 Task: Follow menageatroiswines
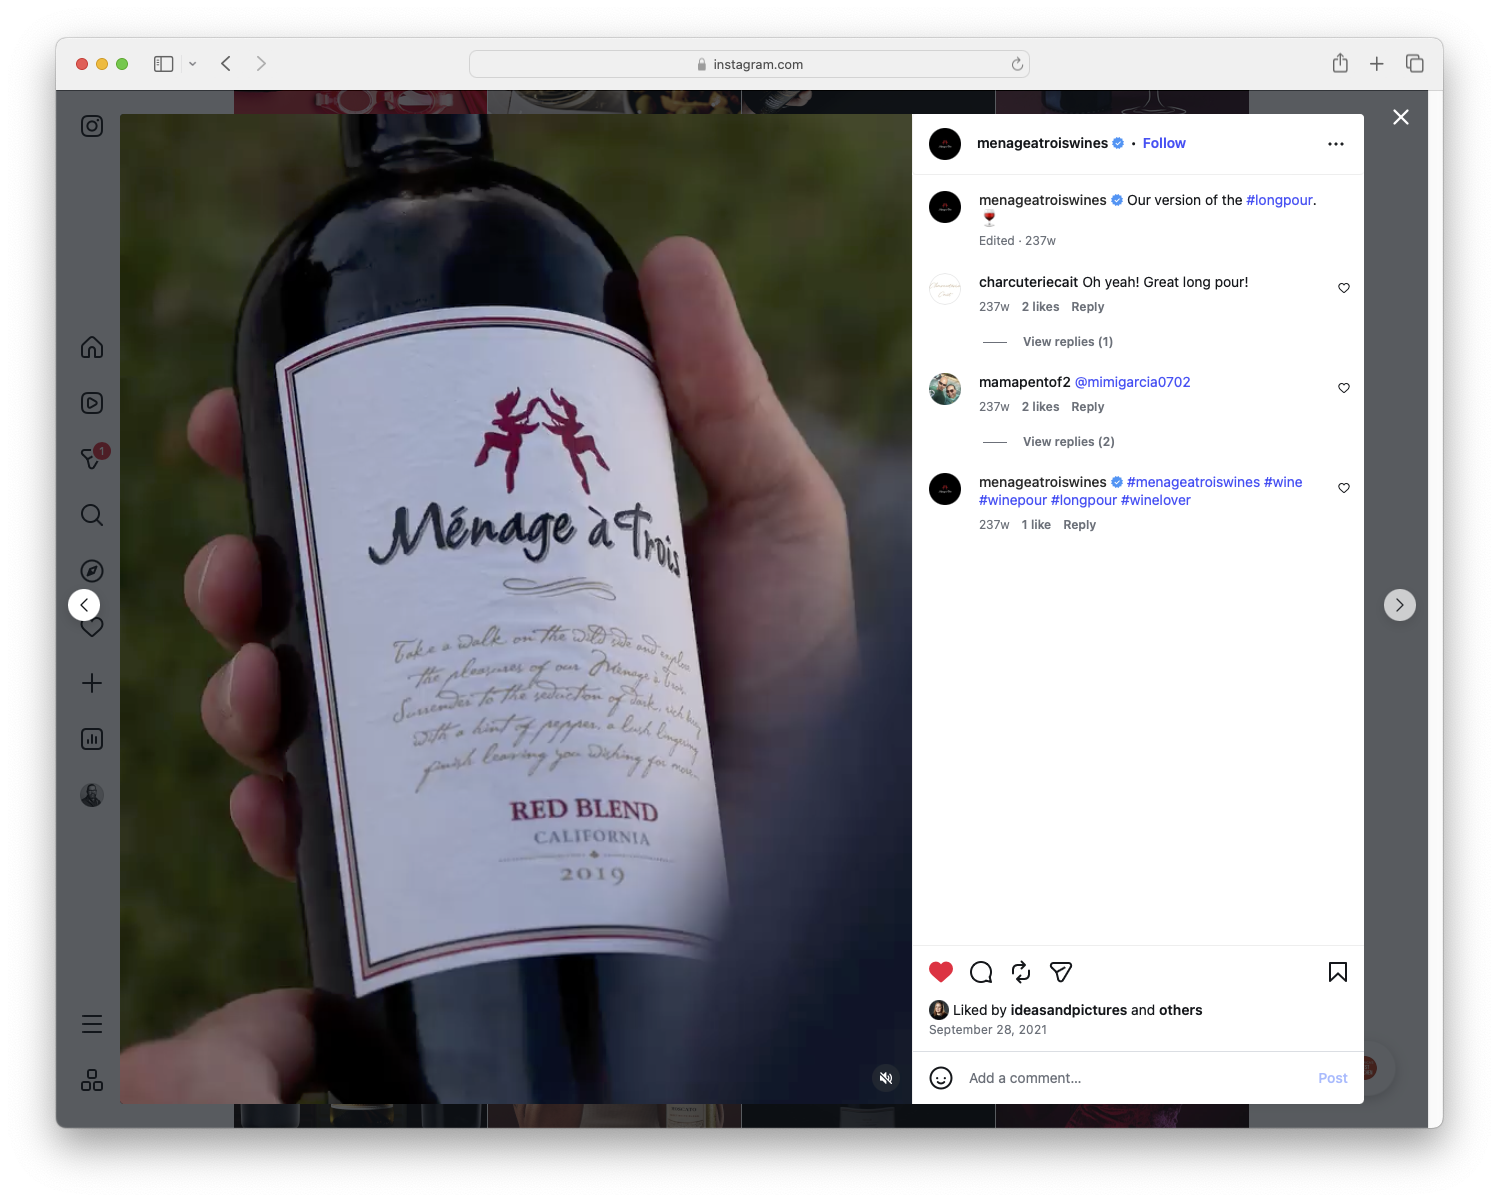(1163, 143)
